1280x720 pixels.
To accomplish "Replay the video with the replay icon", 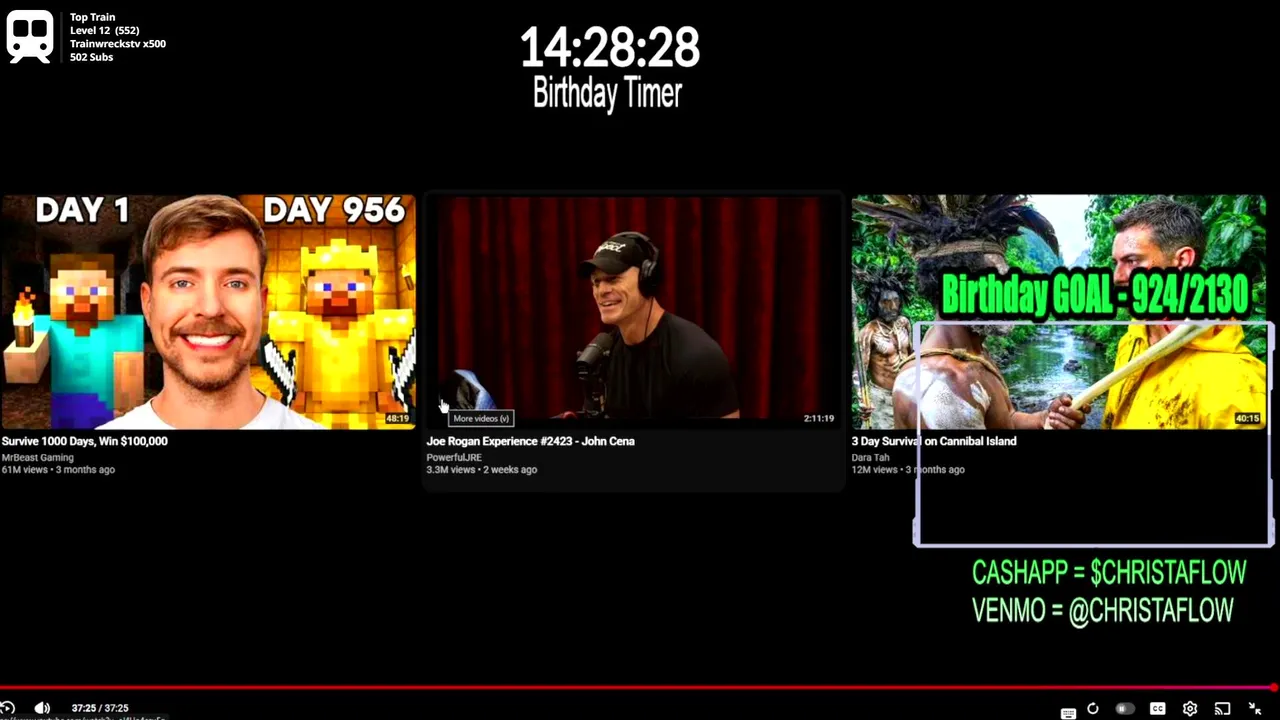I will [x=7, y=708].
